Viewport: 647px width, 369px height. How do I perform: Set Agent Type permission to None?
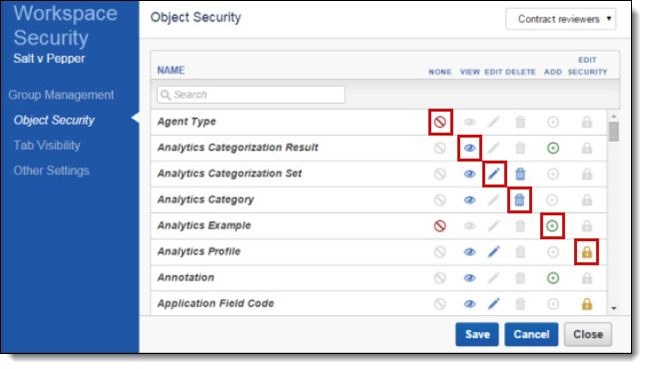[440, 122]
